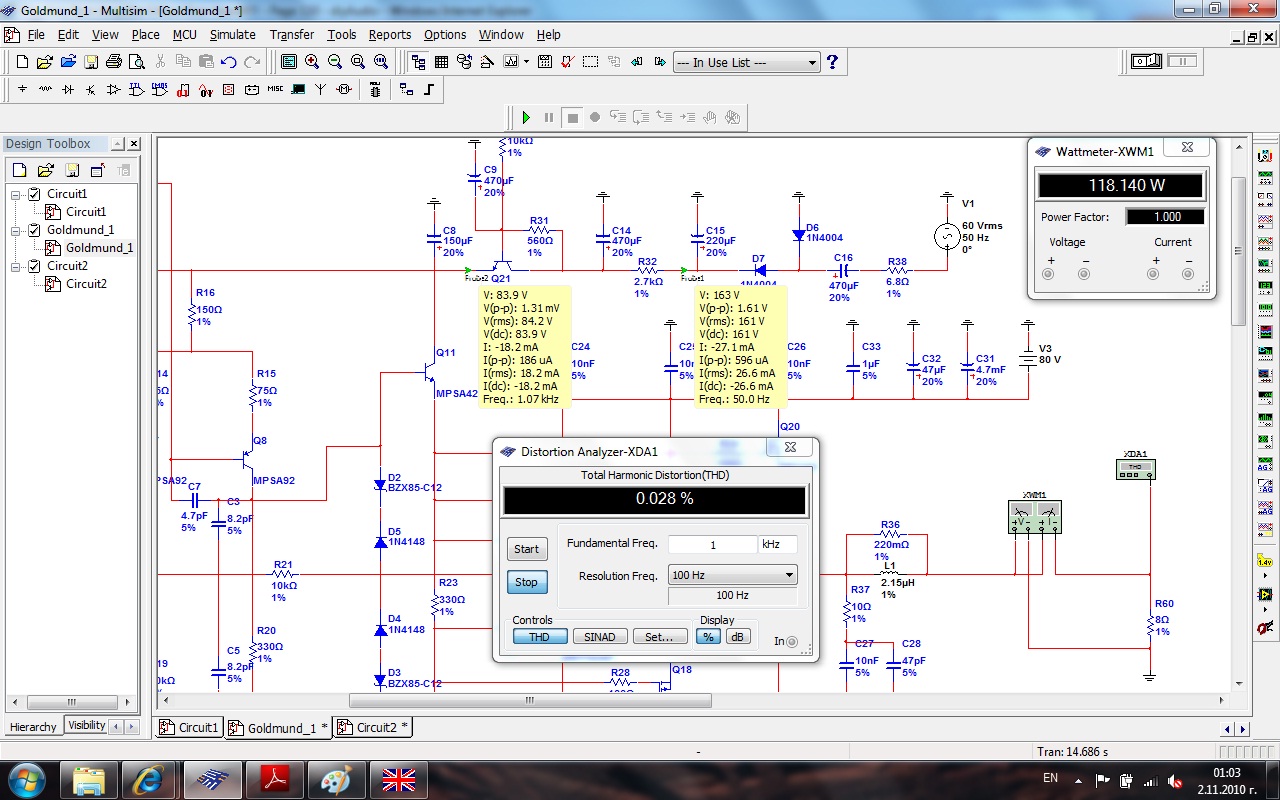Place a Diode component icon
1280x800 pixels.
(x=69, y=90)
